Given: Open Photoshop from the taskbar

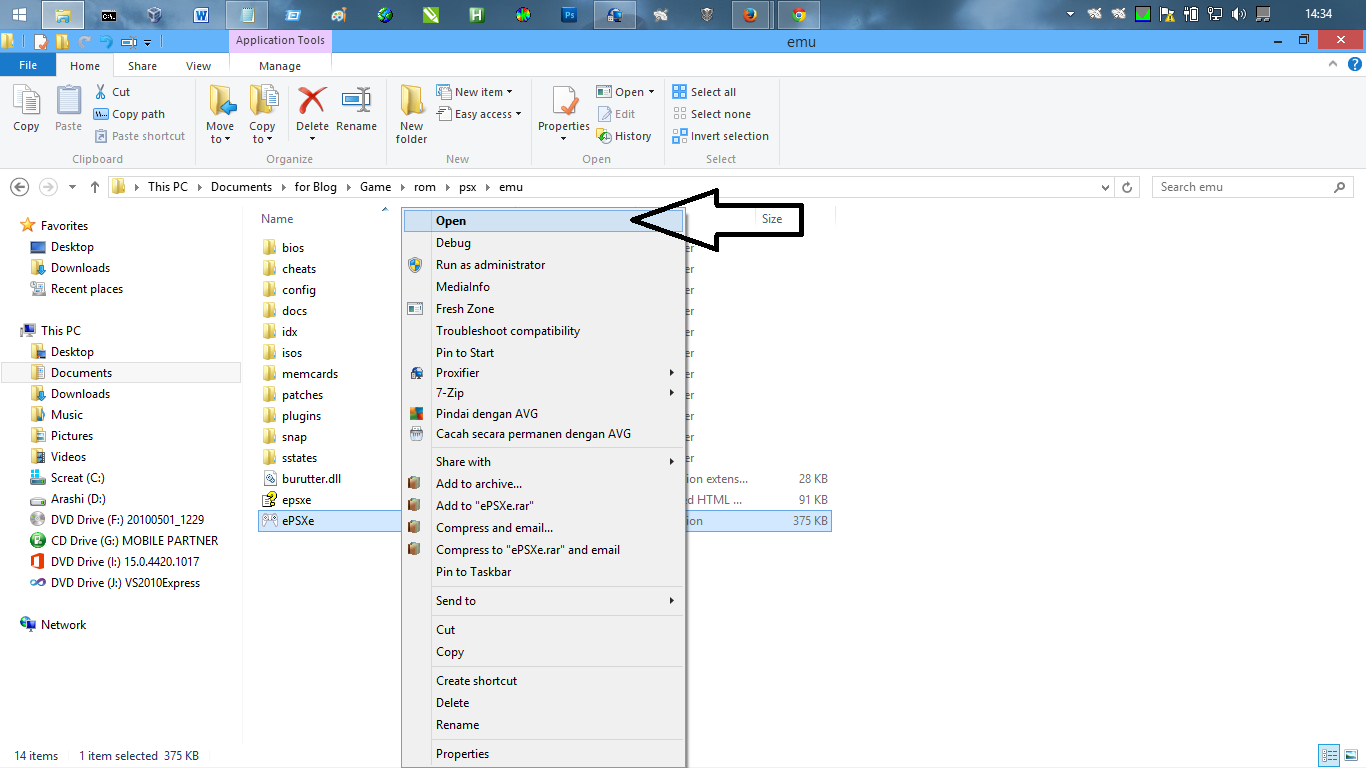Looking at the screenshot, I should pyautogui.click(x=569, y=15).
